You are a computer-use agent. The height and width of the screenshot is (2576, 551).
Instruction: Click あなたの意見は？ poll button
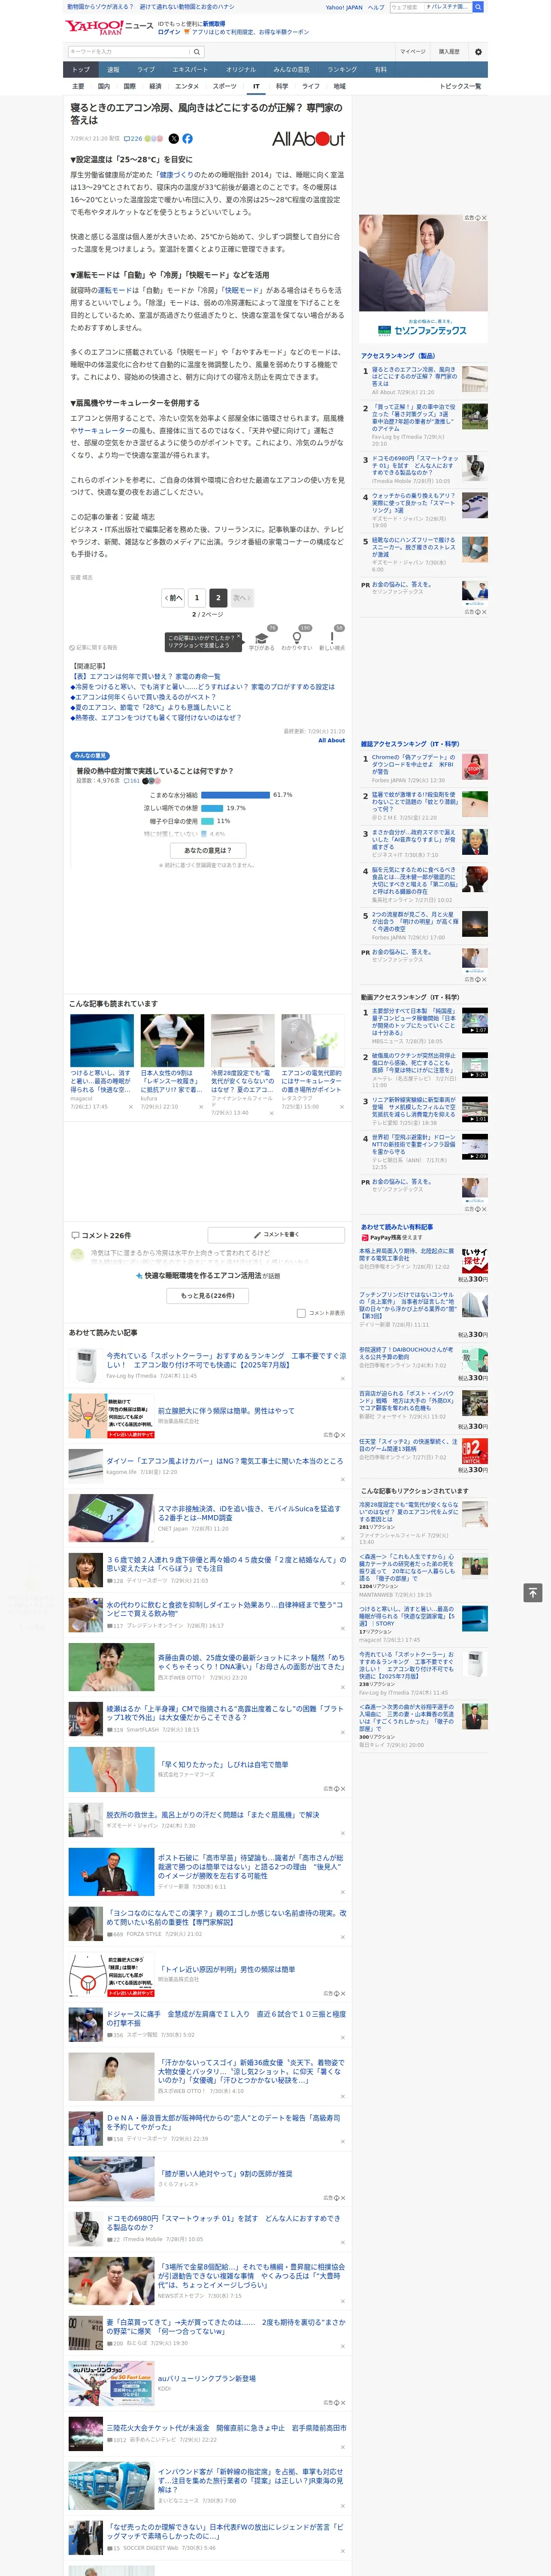point(208,851)
